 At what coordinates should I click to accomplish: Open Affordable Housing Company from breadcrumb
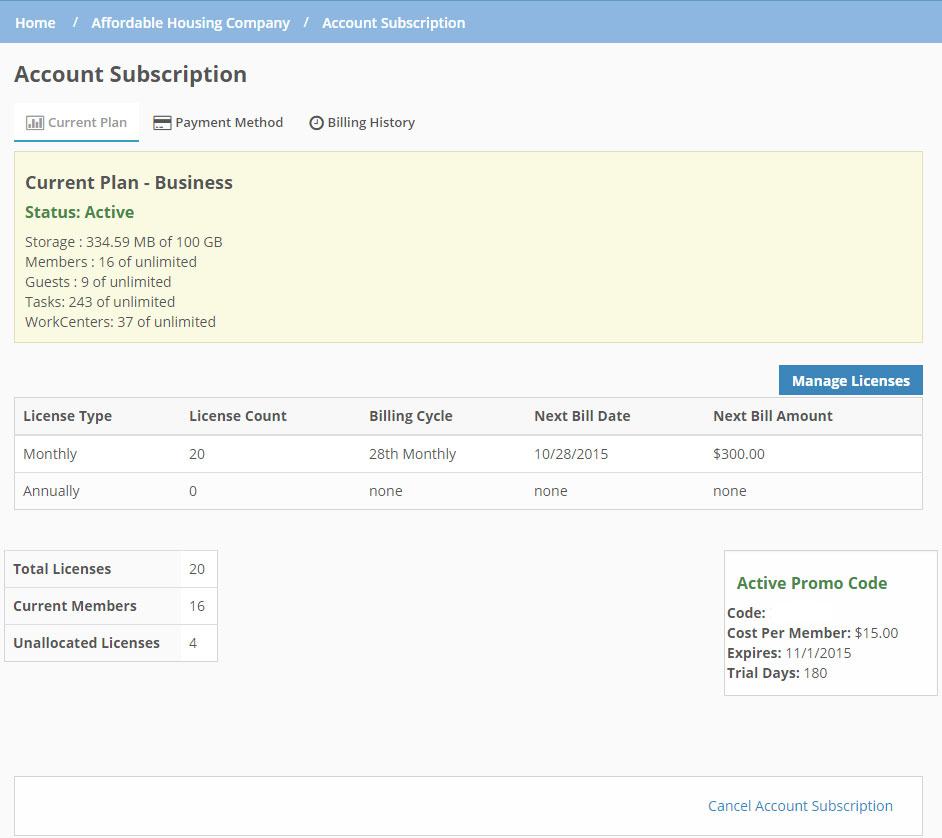click(x=190, y=22)
